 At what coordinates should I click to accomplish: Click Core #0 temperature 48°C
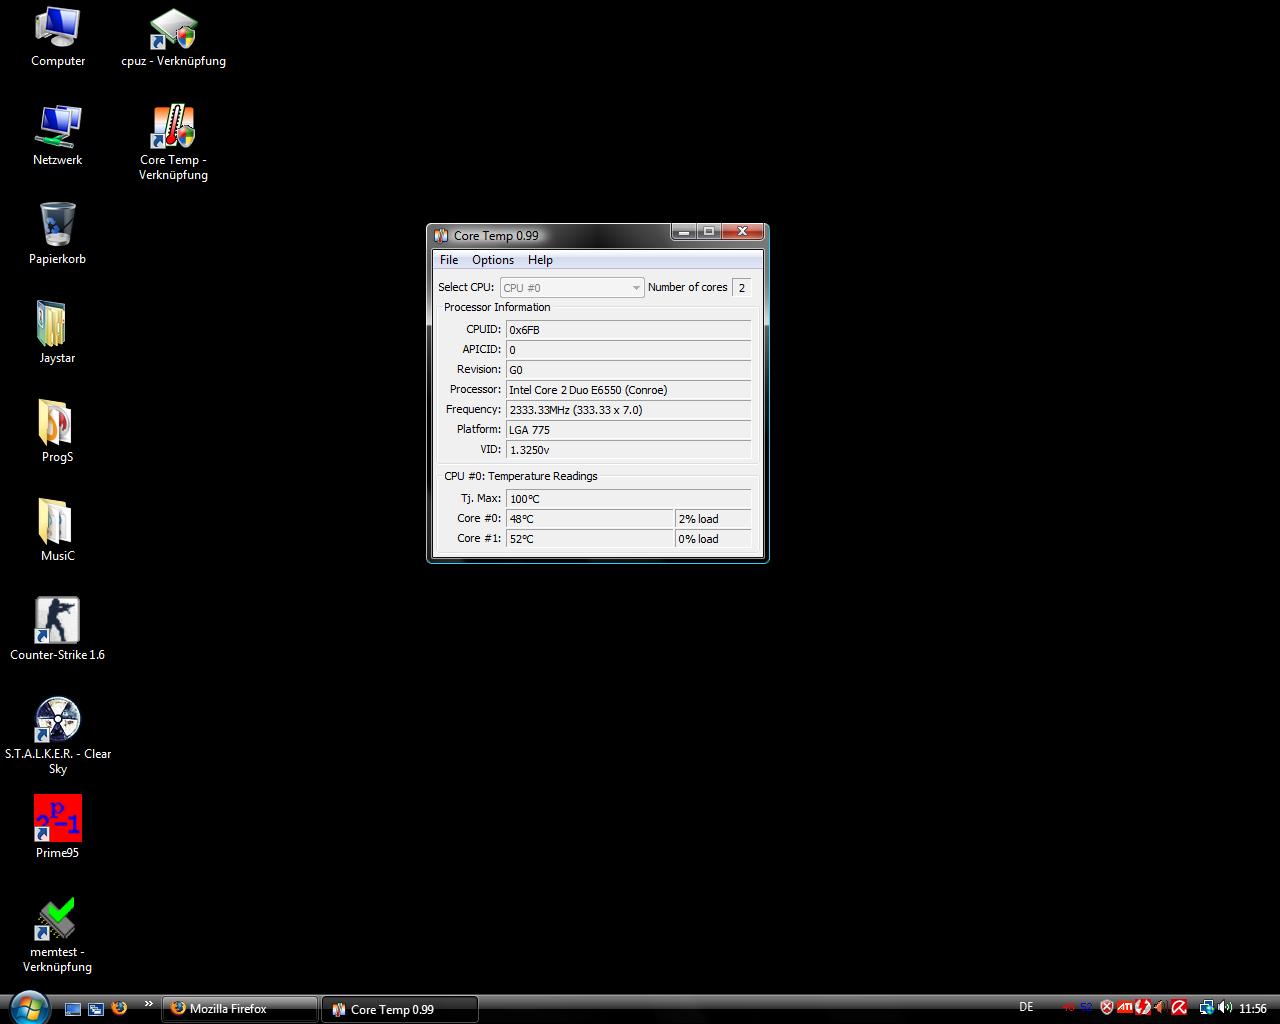click(590, 519)
